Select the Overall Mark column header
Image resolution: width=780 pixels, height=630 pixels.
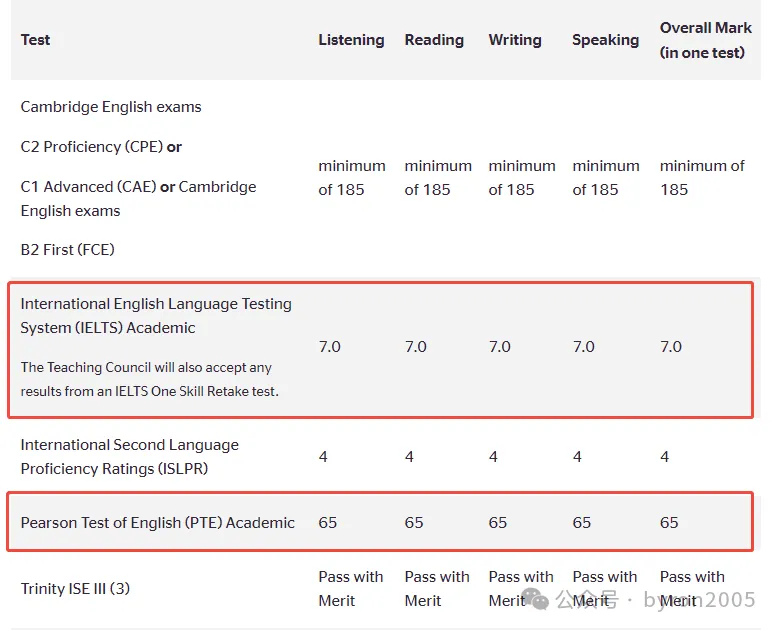click(x=704, y=40)
